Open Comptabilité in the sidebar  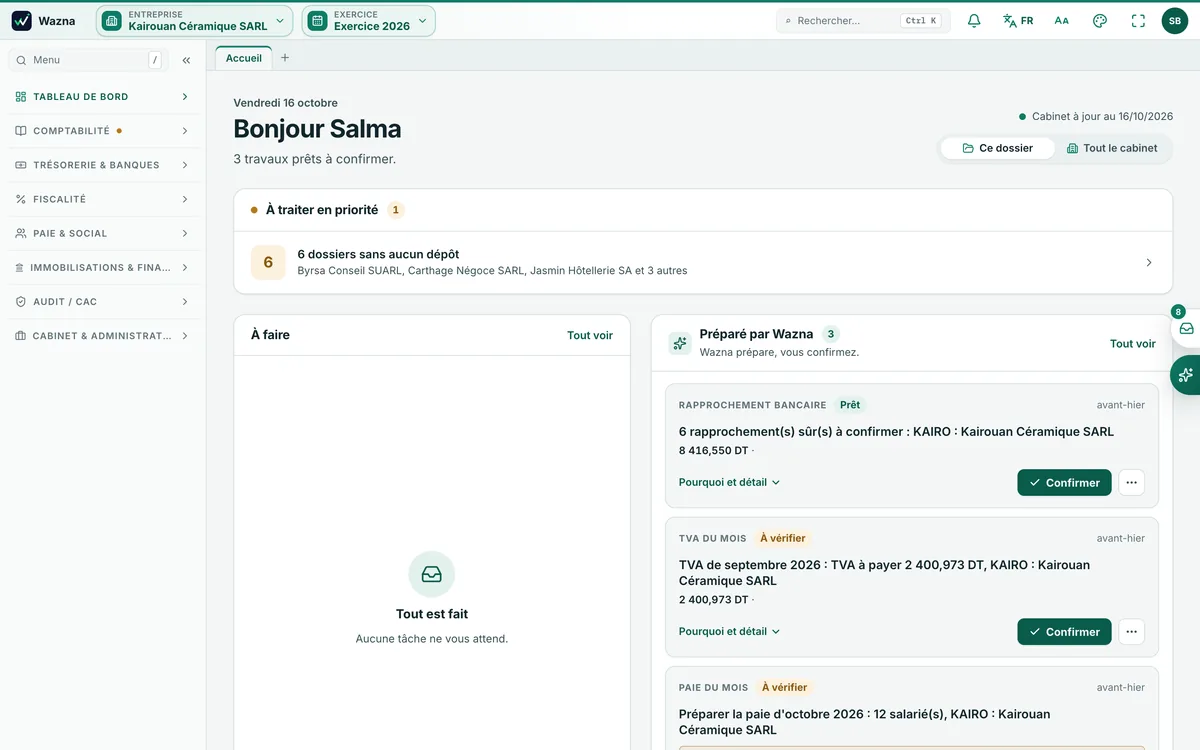tap(103, 131)
